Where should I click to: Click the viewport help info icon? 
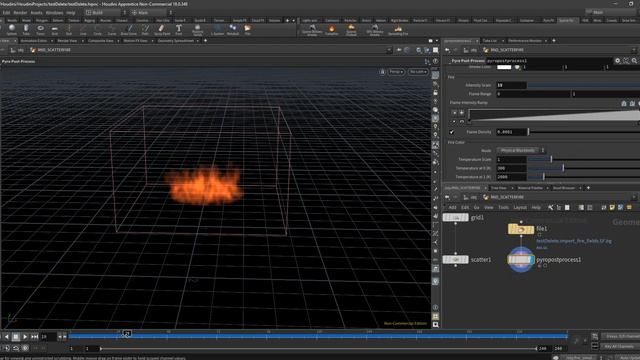pos(436,61)
